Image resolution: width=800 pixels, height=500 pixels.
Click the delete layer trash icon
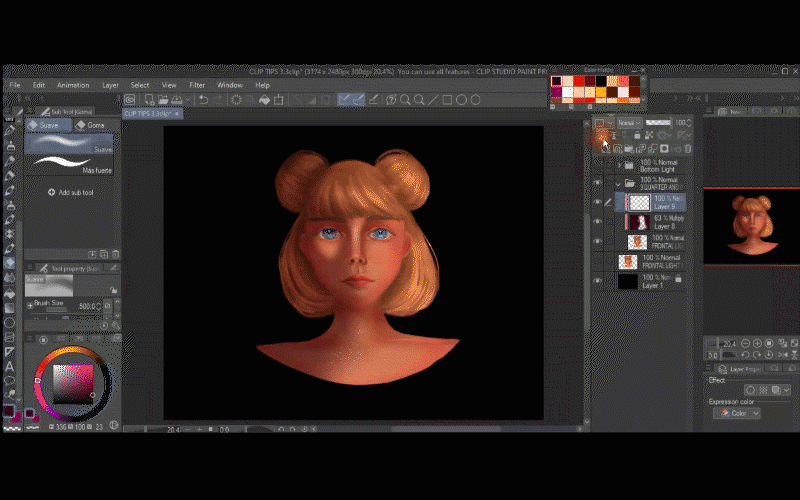[687, 149]
